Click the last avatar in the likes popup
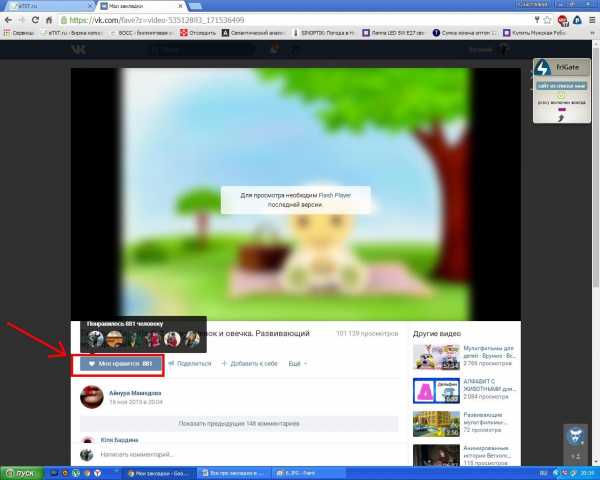Viewport: 600px width, 480px height. point(192,339)
